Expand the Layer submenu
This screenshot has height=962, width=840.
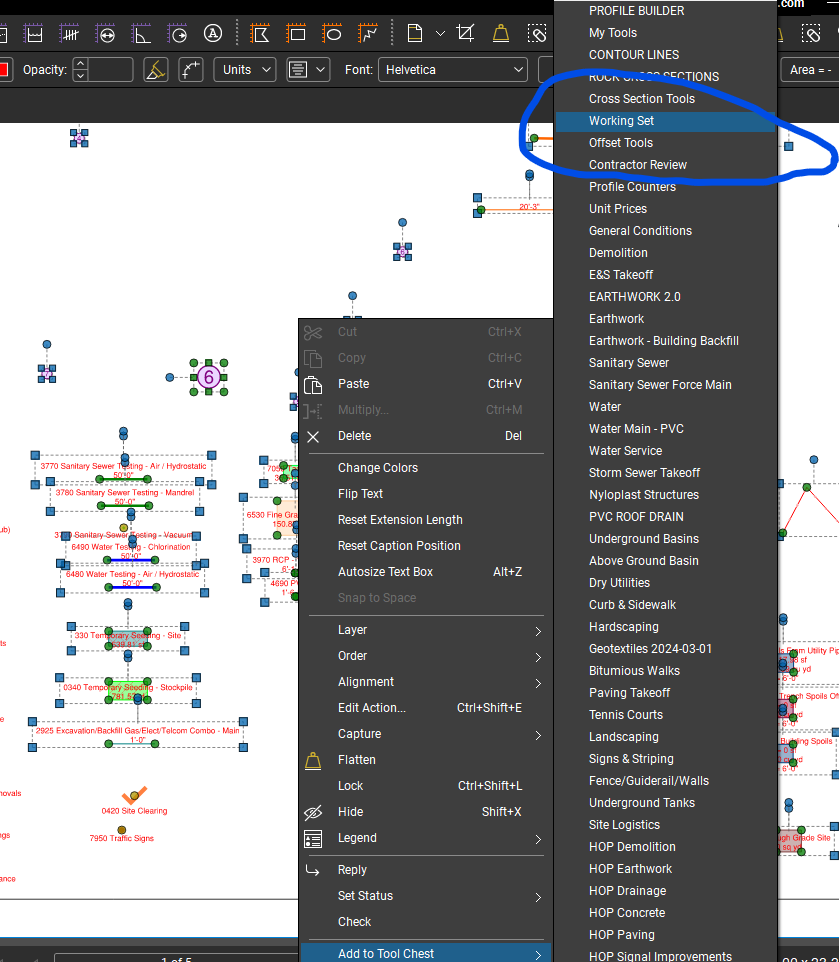[426, 630]
